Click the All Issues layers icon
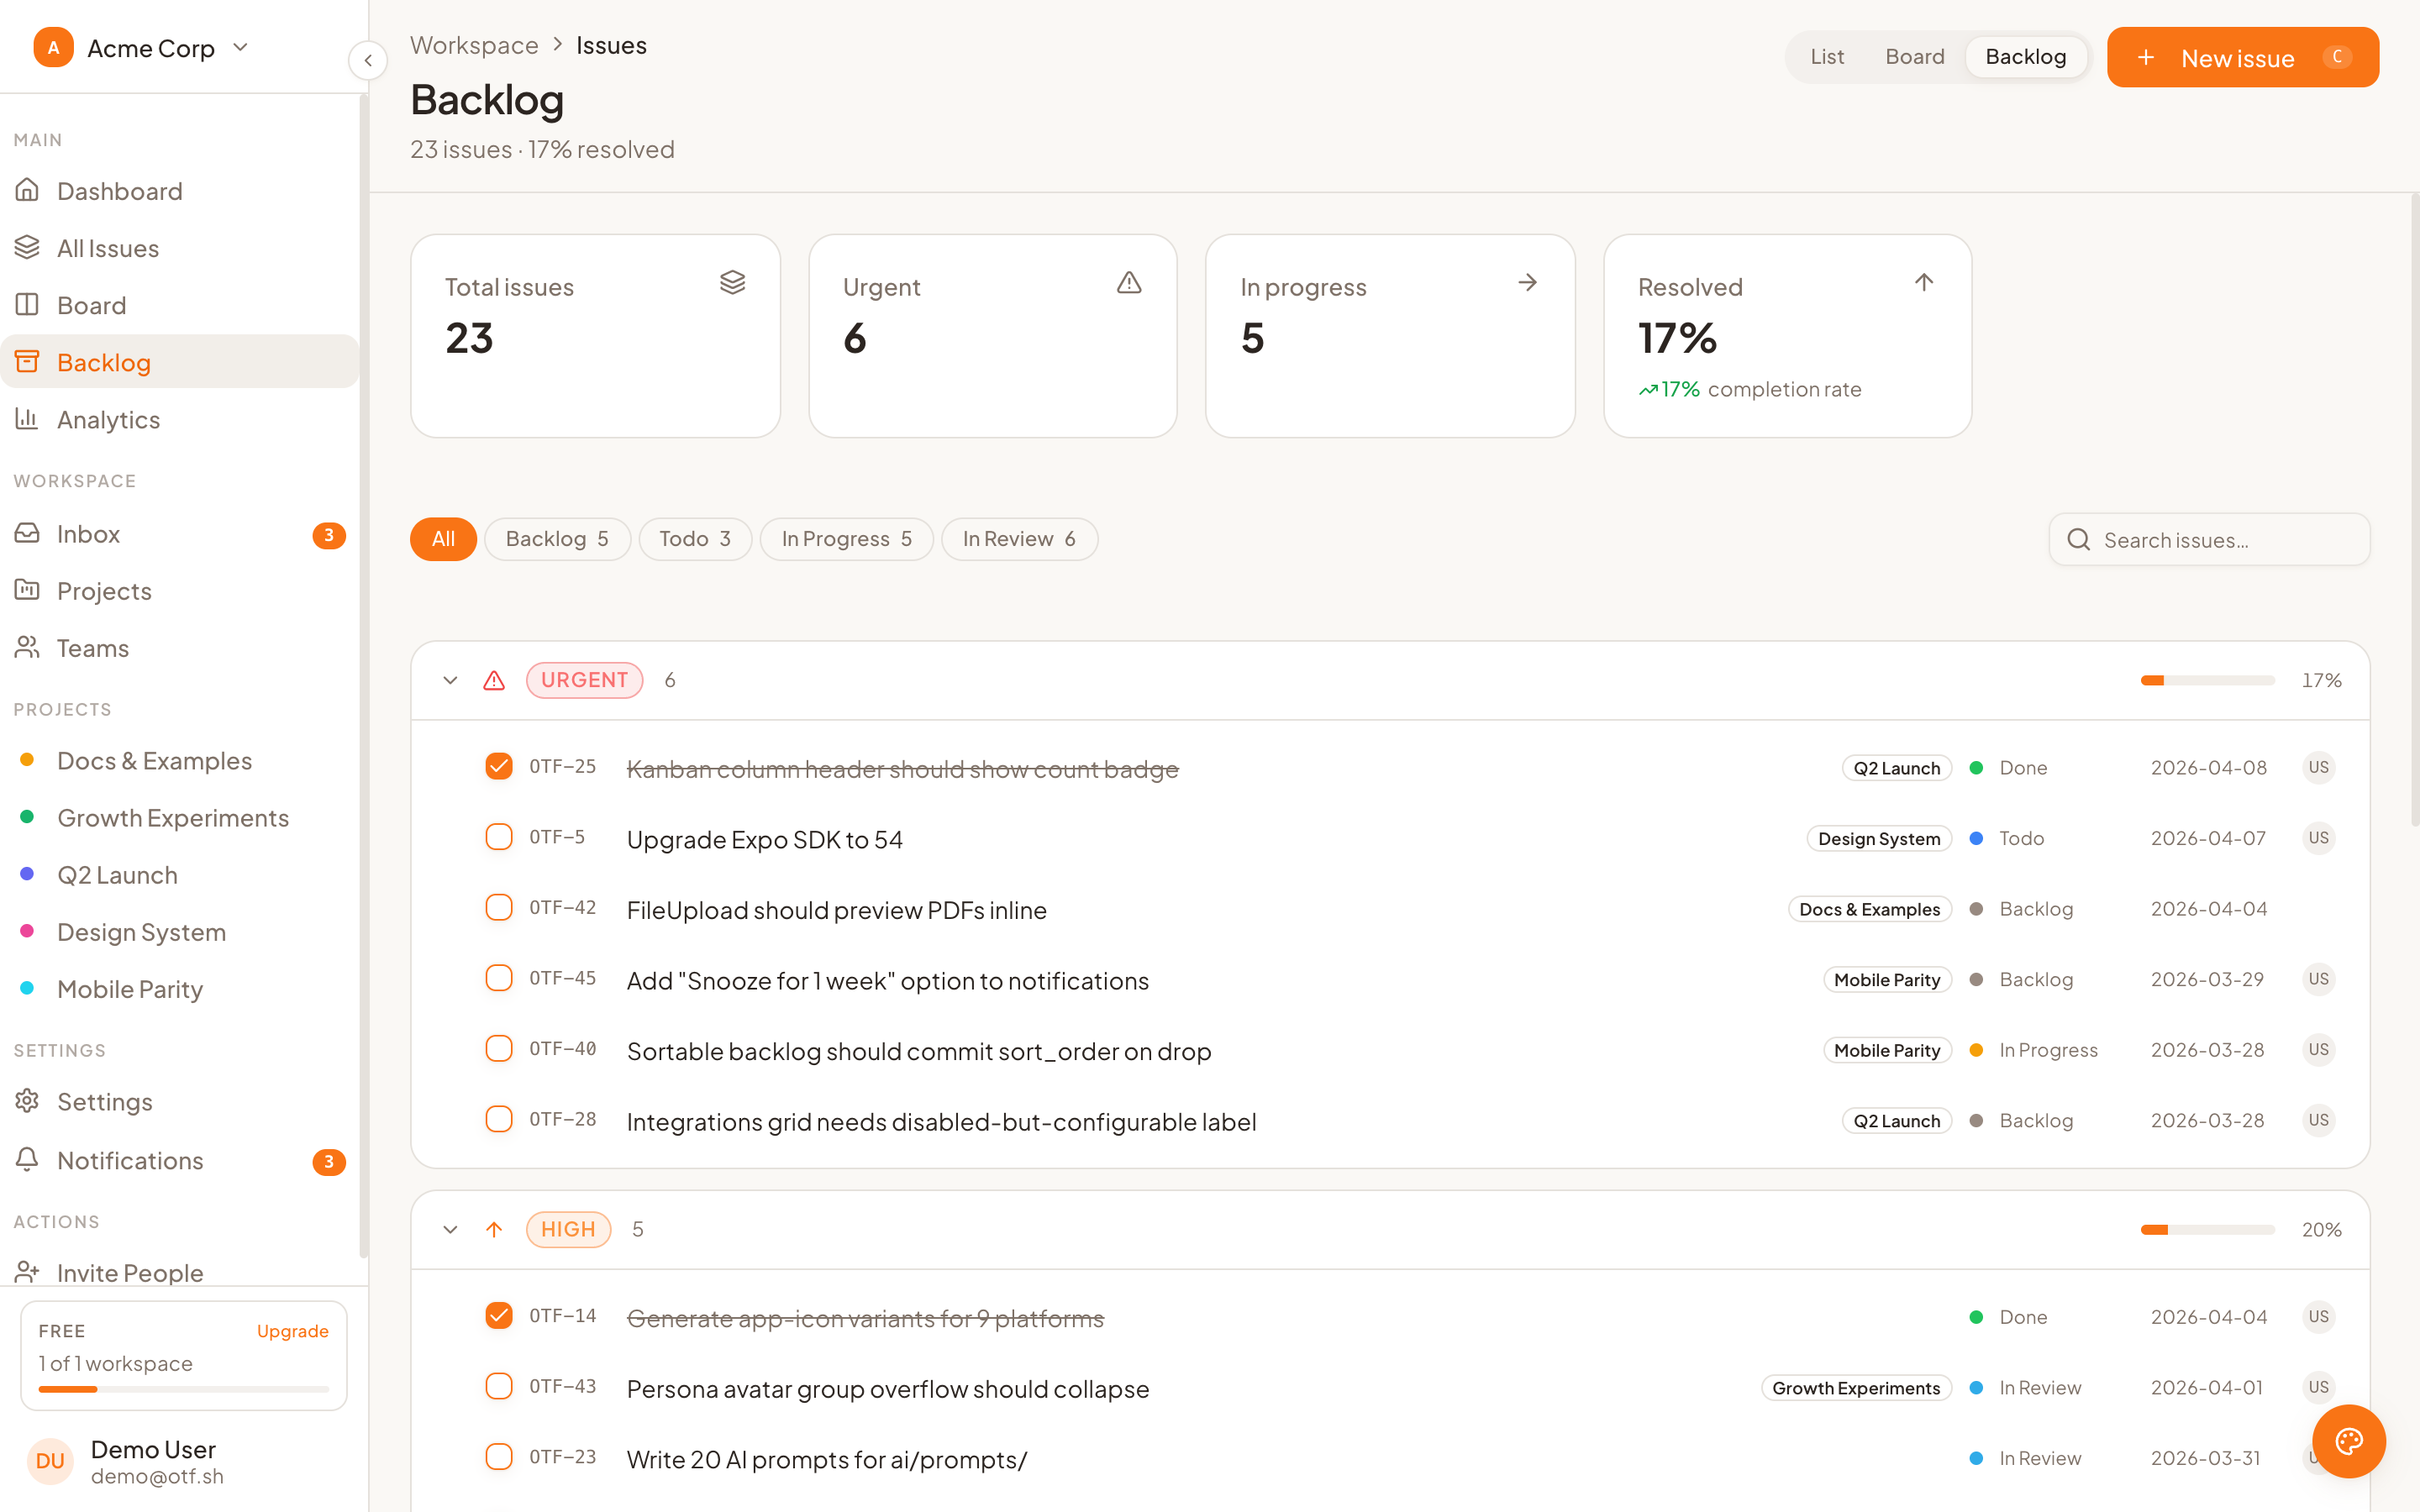This screenshot has width=2420, height=1512. point(28,247)
